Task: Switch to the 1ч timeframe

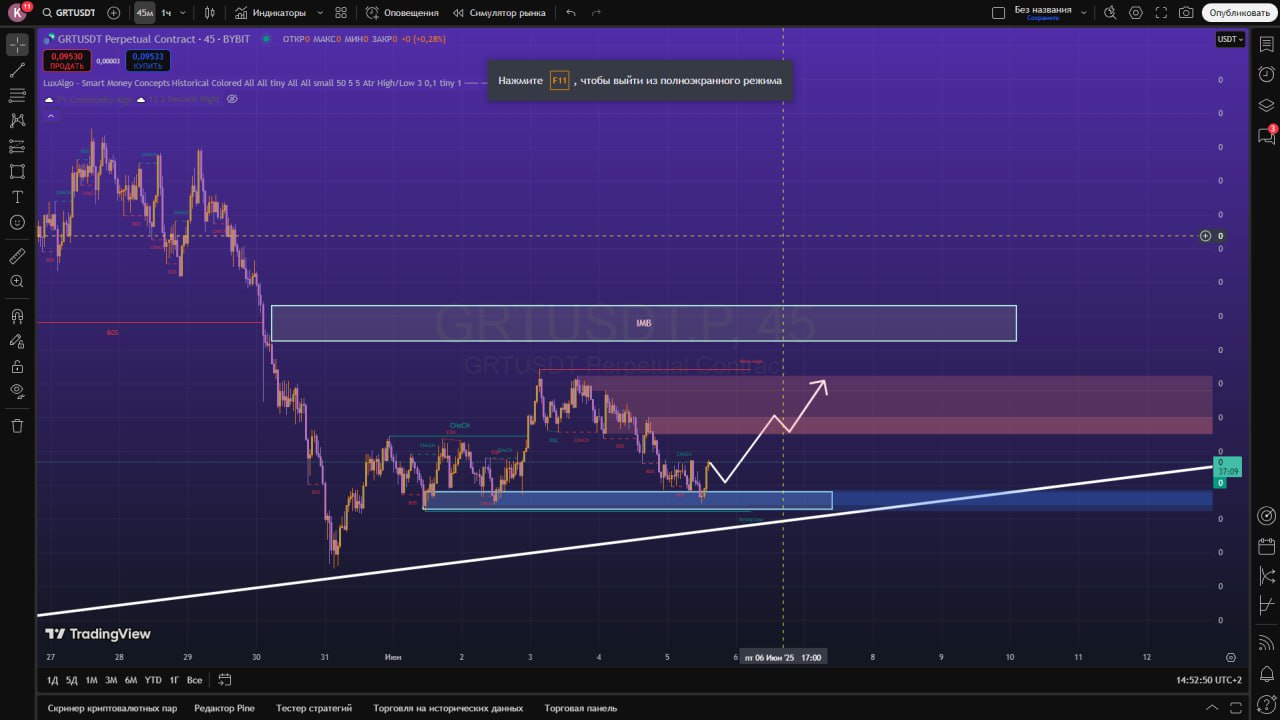Action: pyautogui.click(x=166, y=13)
